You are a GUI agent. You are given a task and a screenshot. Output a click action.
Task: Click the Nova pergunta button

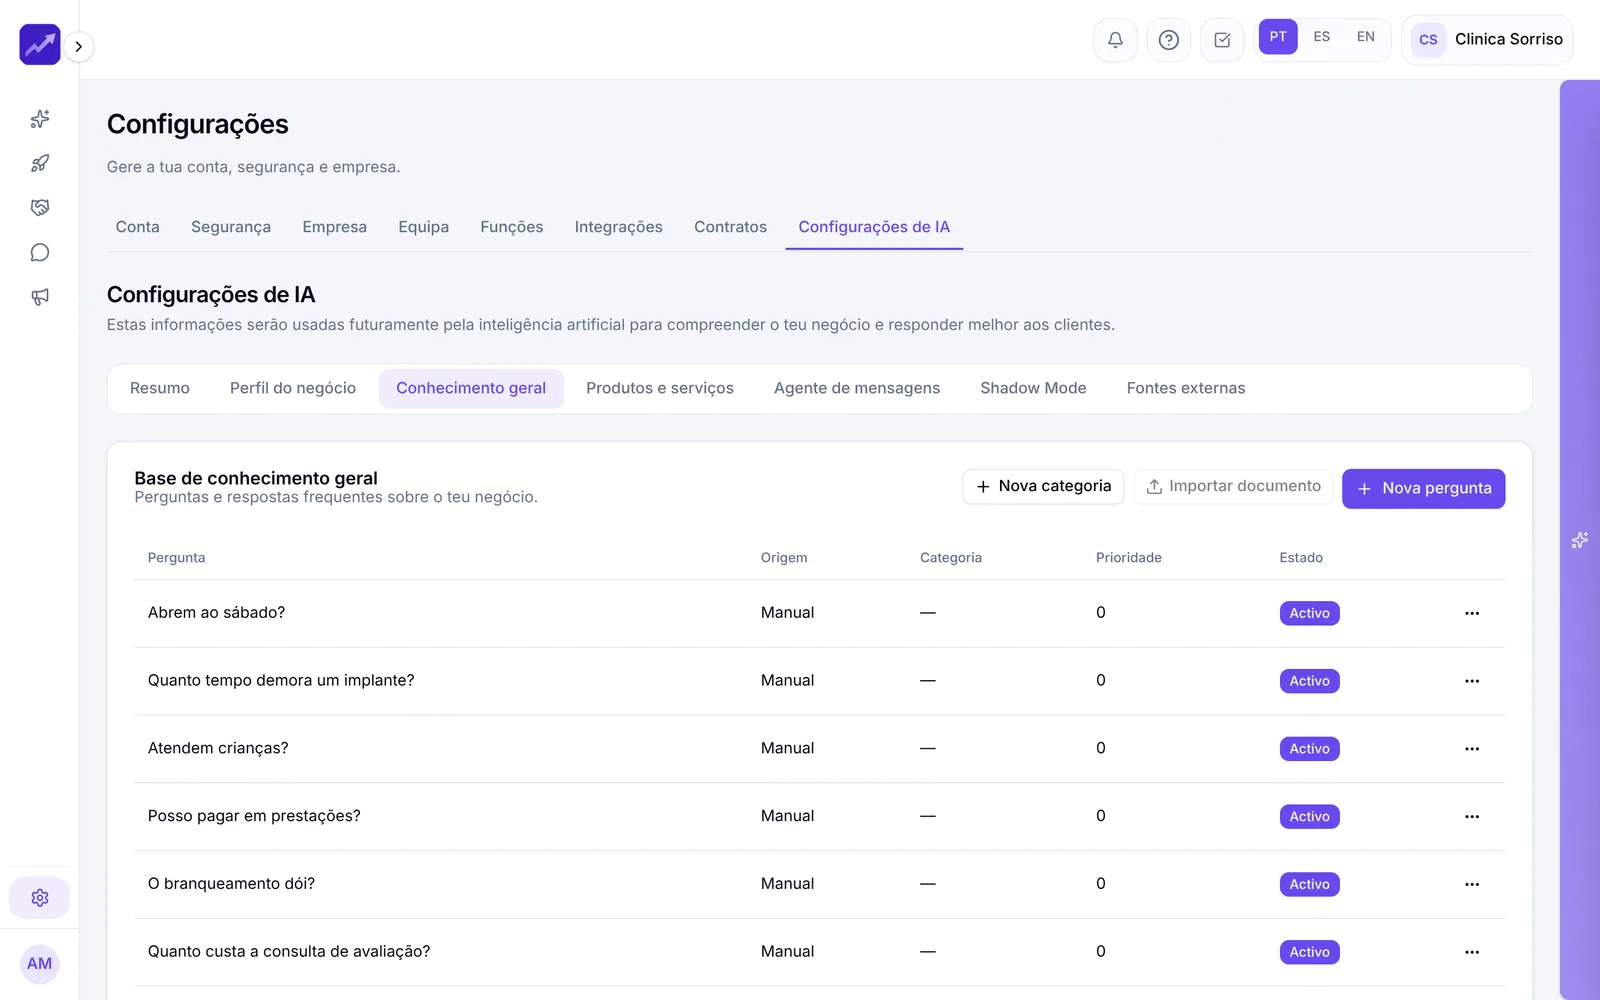pyautogui.click(x=1424, y=489)
